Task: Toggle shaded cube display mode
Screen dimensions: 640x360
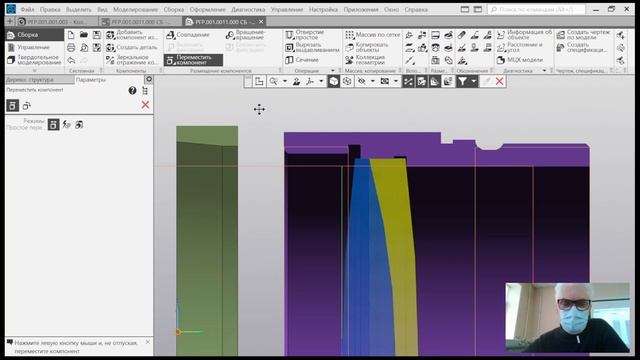Action: point(333,82)
